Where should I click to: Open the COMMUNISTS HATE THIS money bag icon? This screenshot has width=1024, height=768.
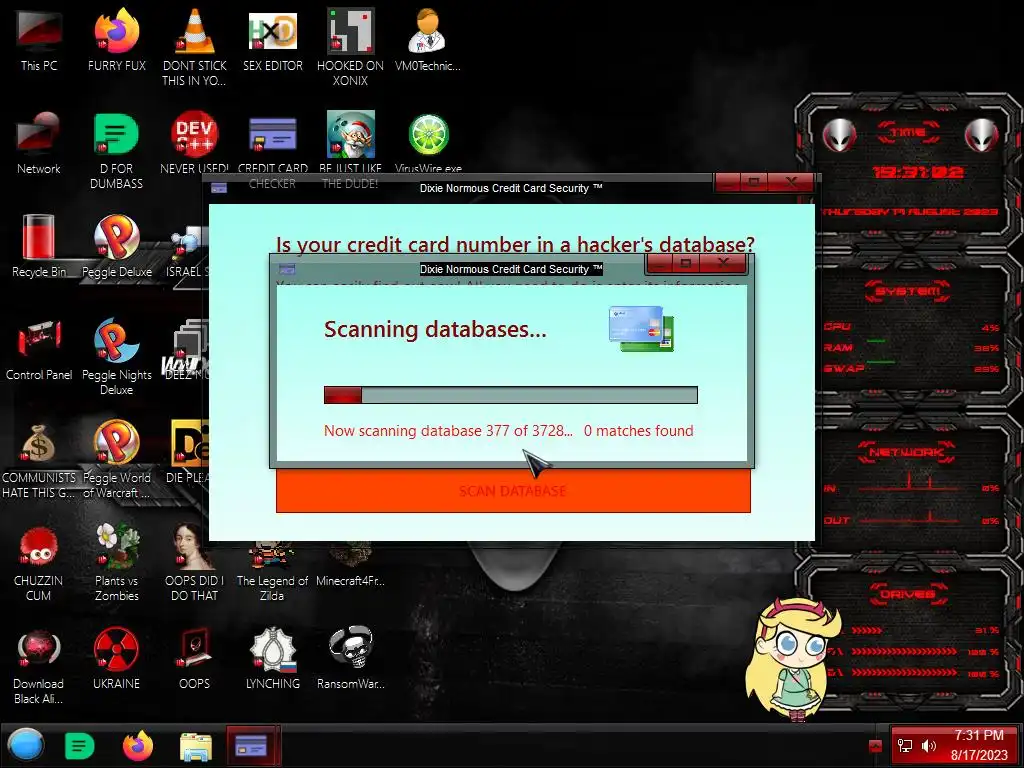click(x=39, y=460)
